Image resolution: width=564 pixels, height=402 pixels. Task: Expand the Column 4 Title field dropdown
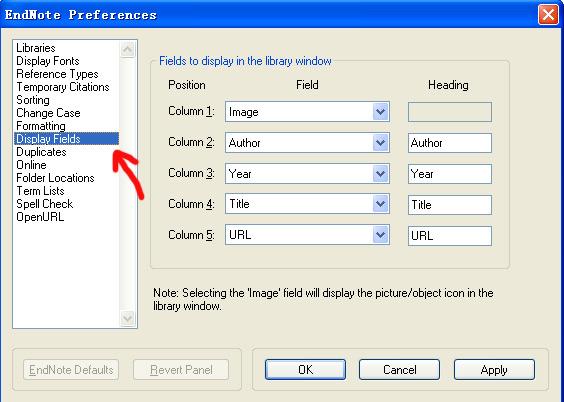381,204
